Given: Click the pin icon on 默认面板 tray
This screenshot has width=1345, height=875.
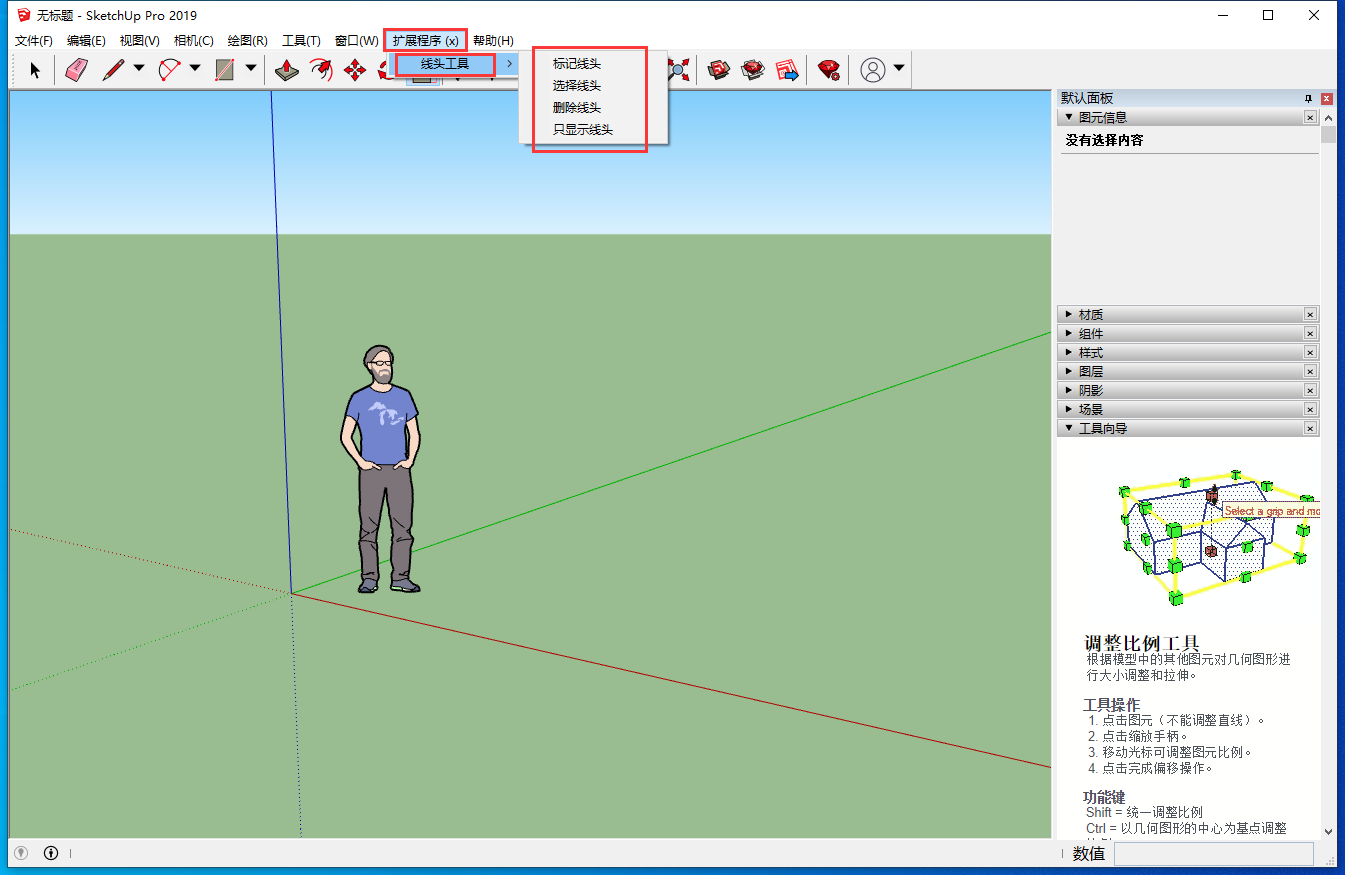Looking at the screenshot, I should (x=1308, y=98).
